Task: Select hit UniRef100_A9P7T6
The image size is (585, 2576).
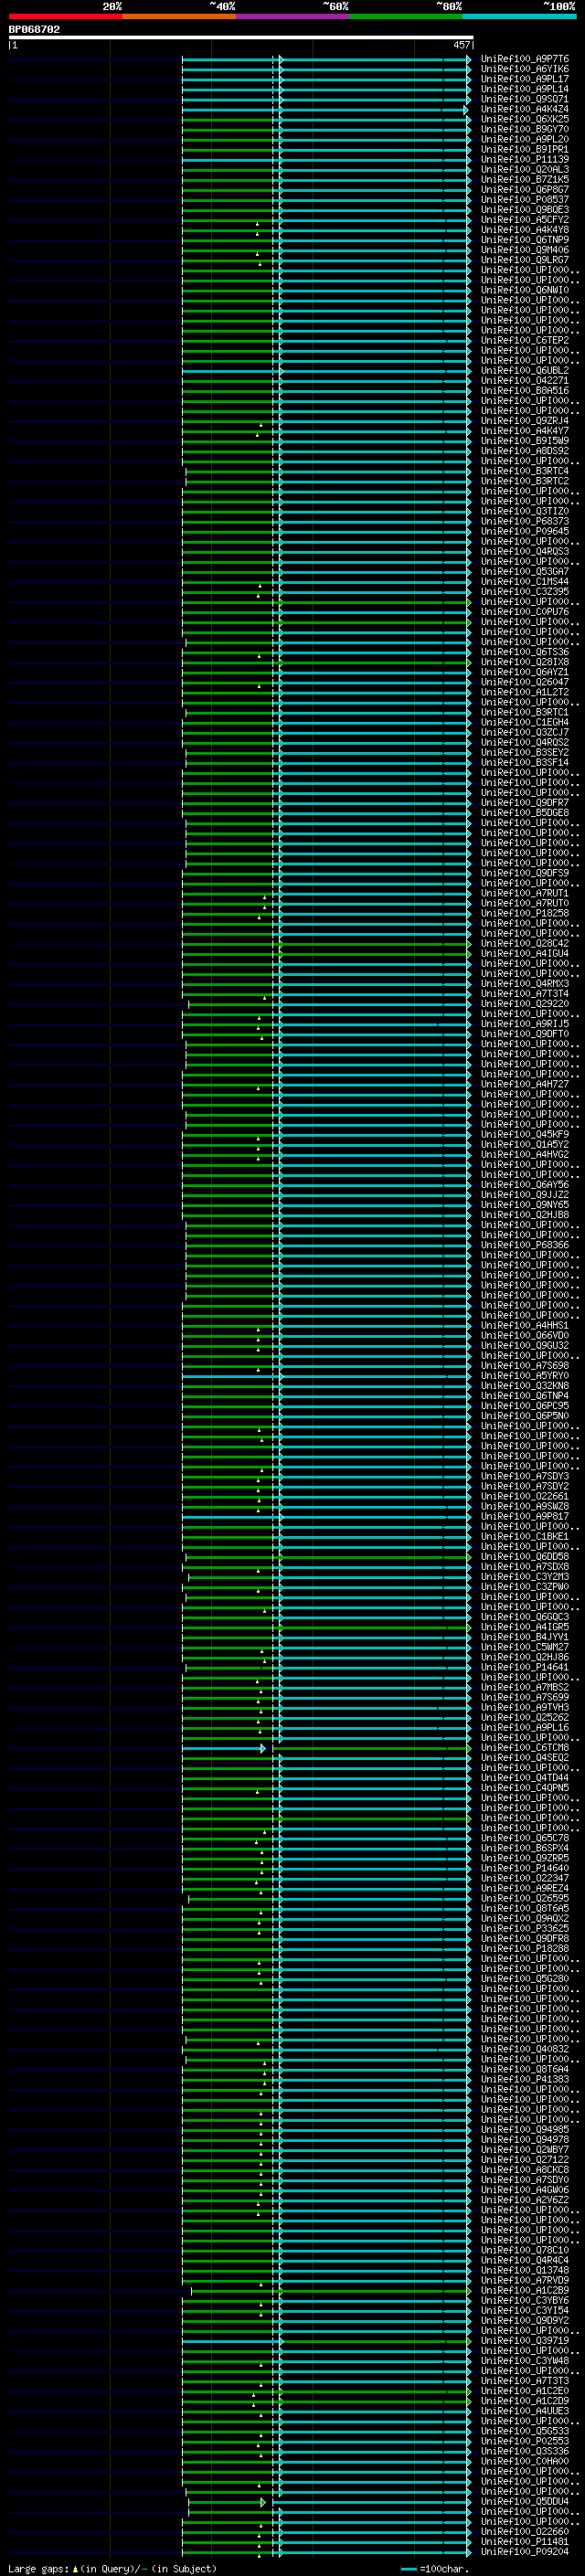Action: 525,59
